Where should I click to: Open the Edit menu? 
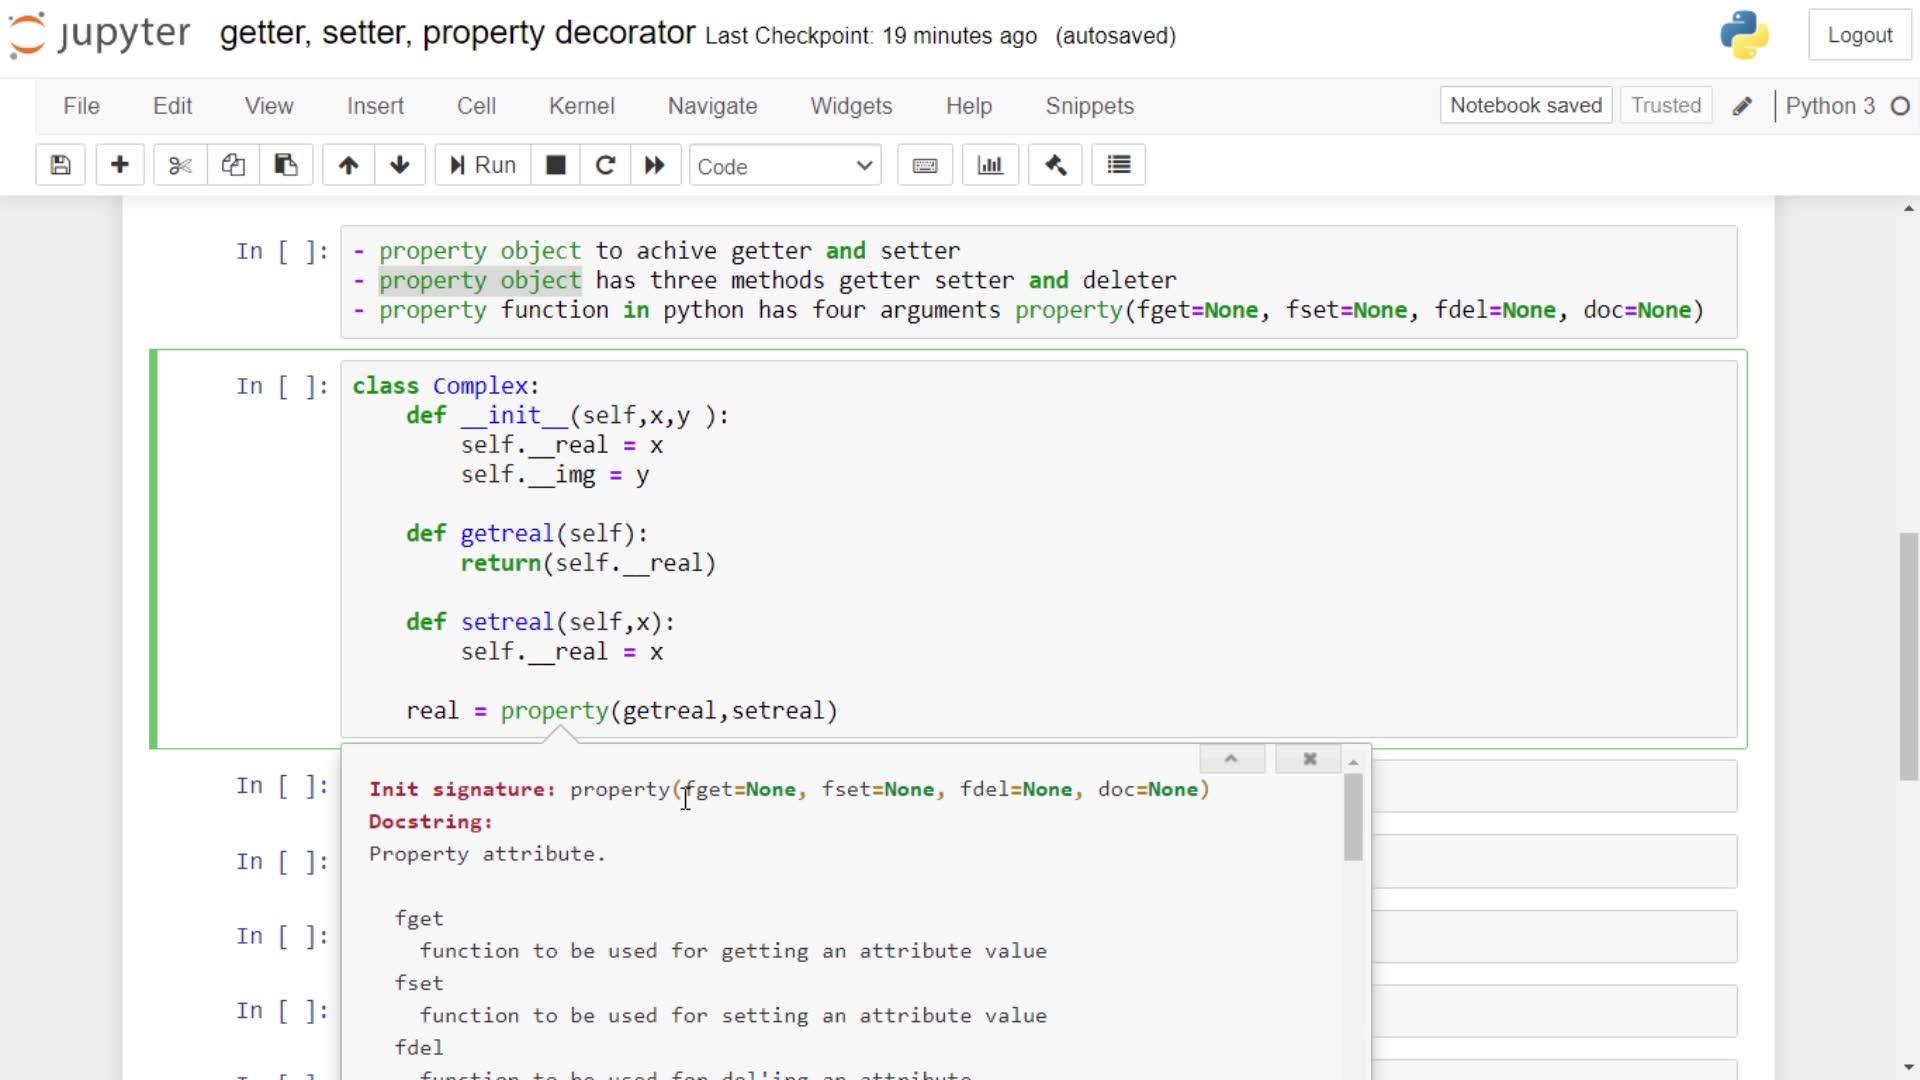coord(172,106)
